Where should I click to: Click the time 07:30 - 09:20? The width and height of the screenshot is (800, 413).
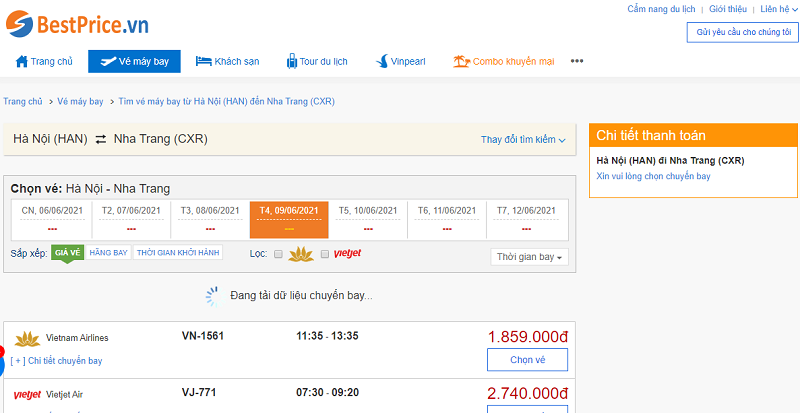pyautogui.click(x=327, y=393)
